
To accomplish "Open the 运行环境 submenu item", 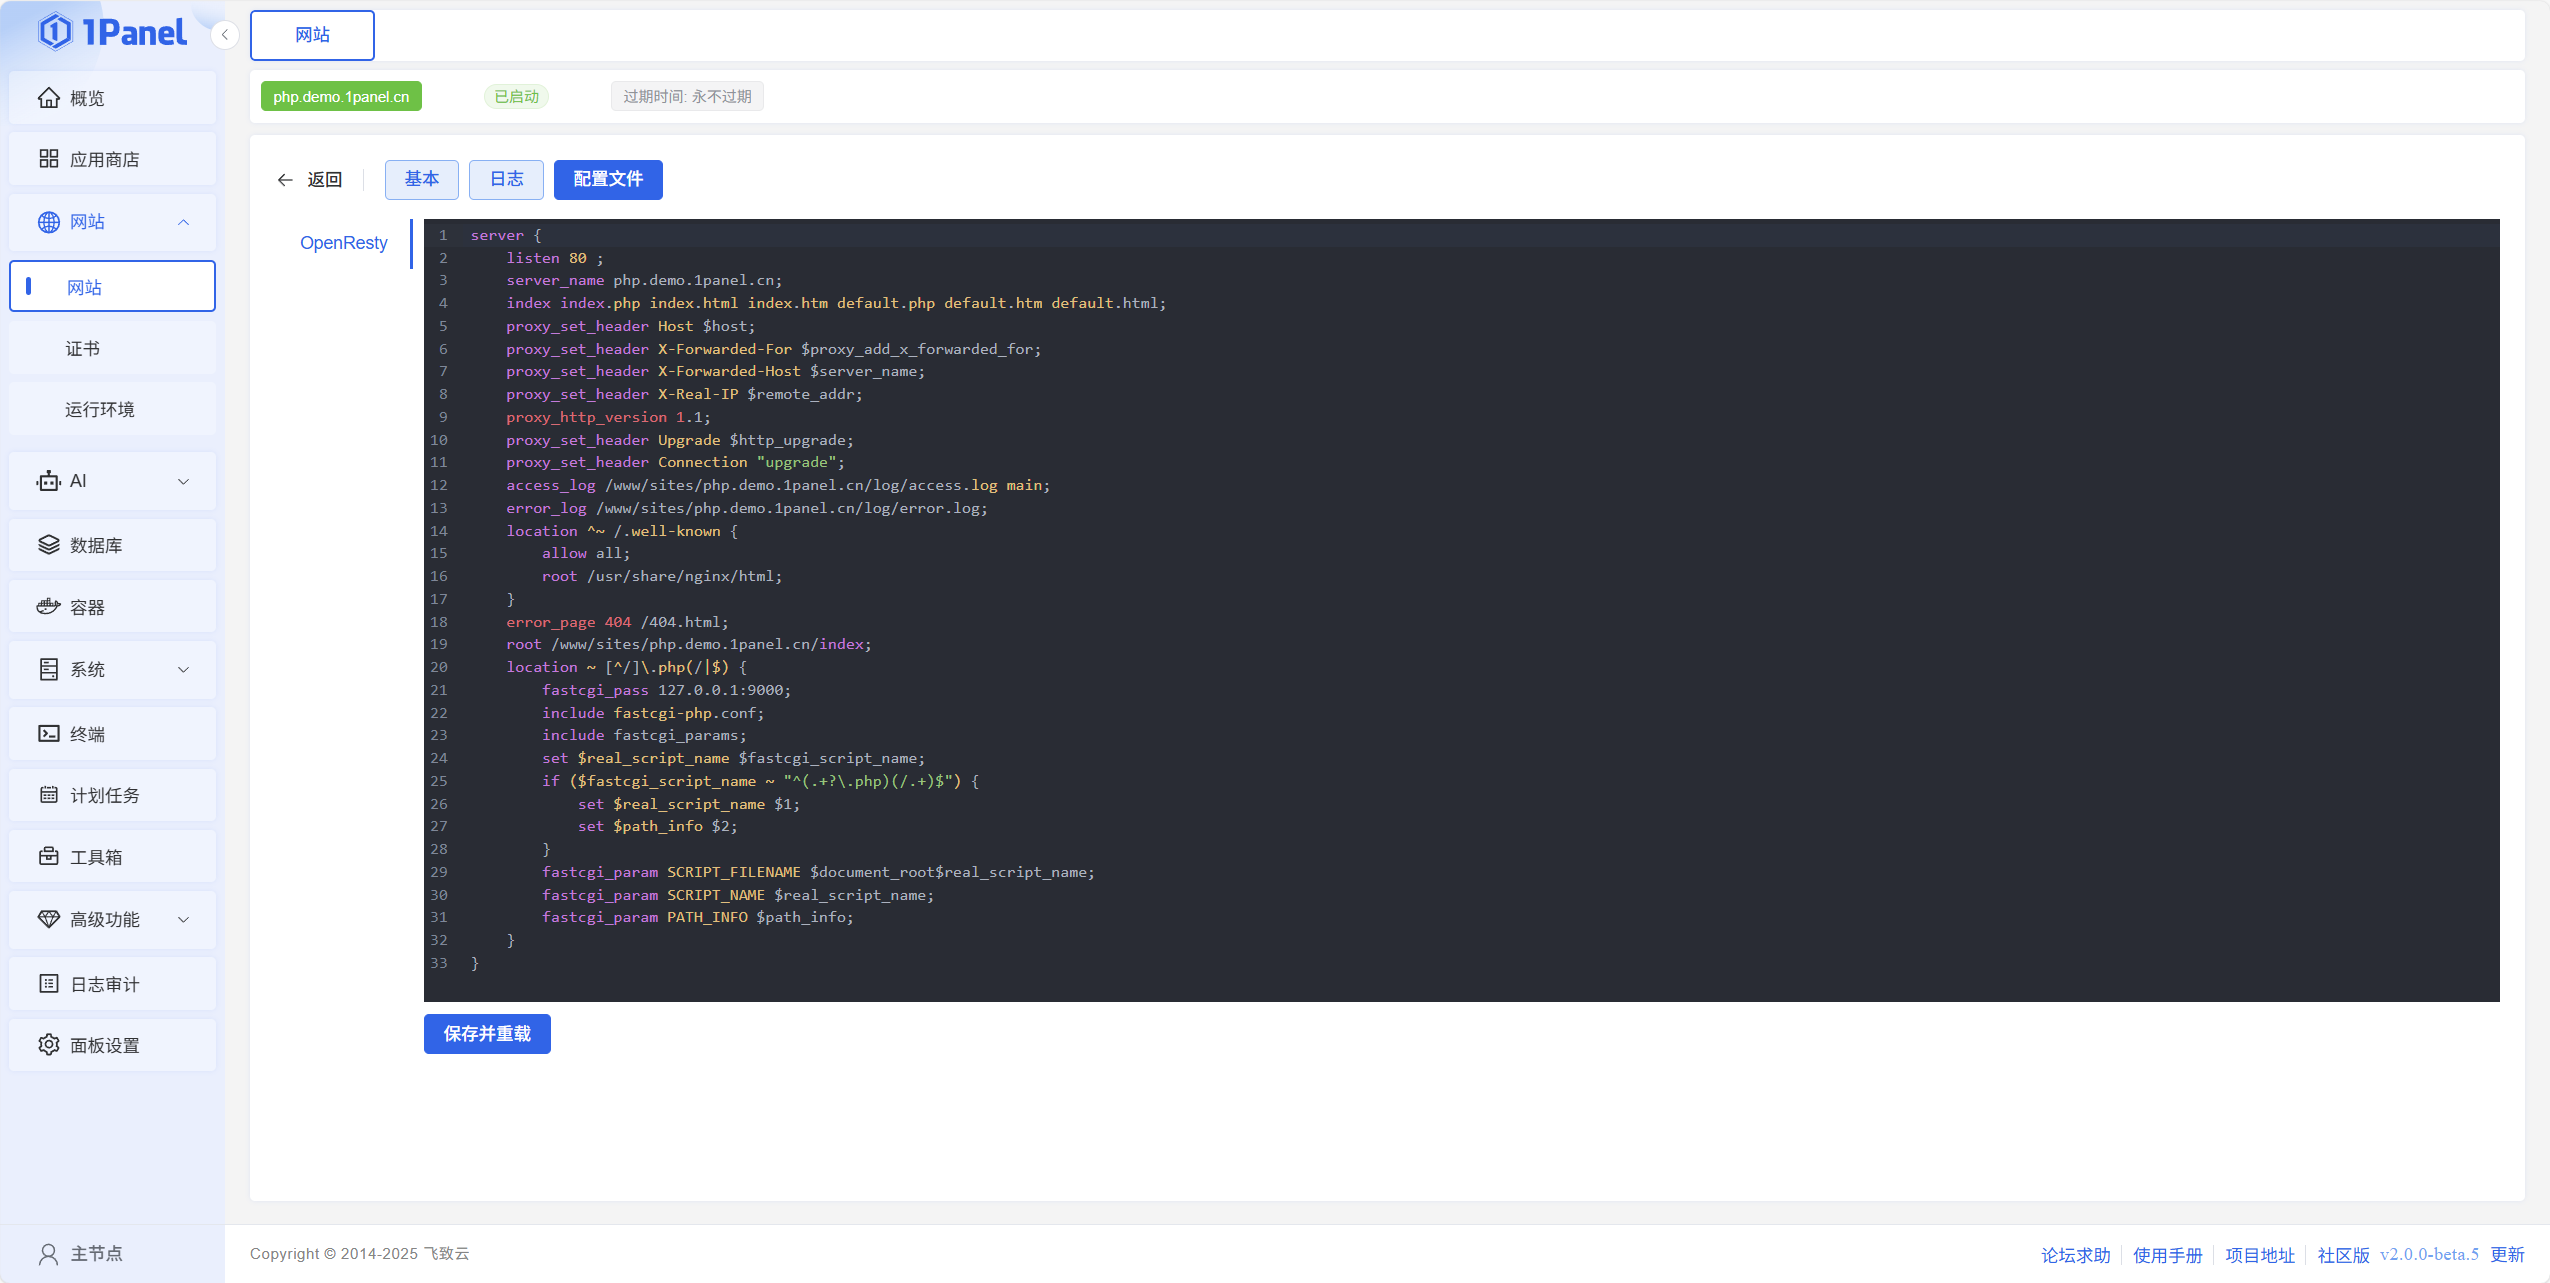I will coord(112,409).
